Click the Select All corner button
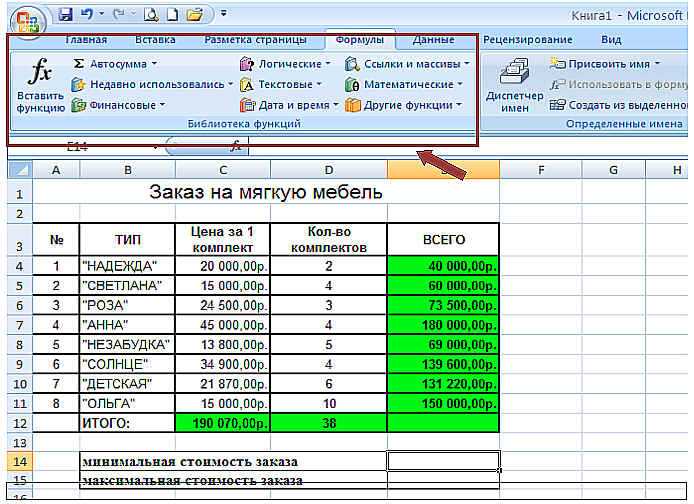The height and width of the screenshot is (504, 694). pos(20,170)
